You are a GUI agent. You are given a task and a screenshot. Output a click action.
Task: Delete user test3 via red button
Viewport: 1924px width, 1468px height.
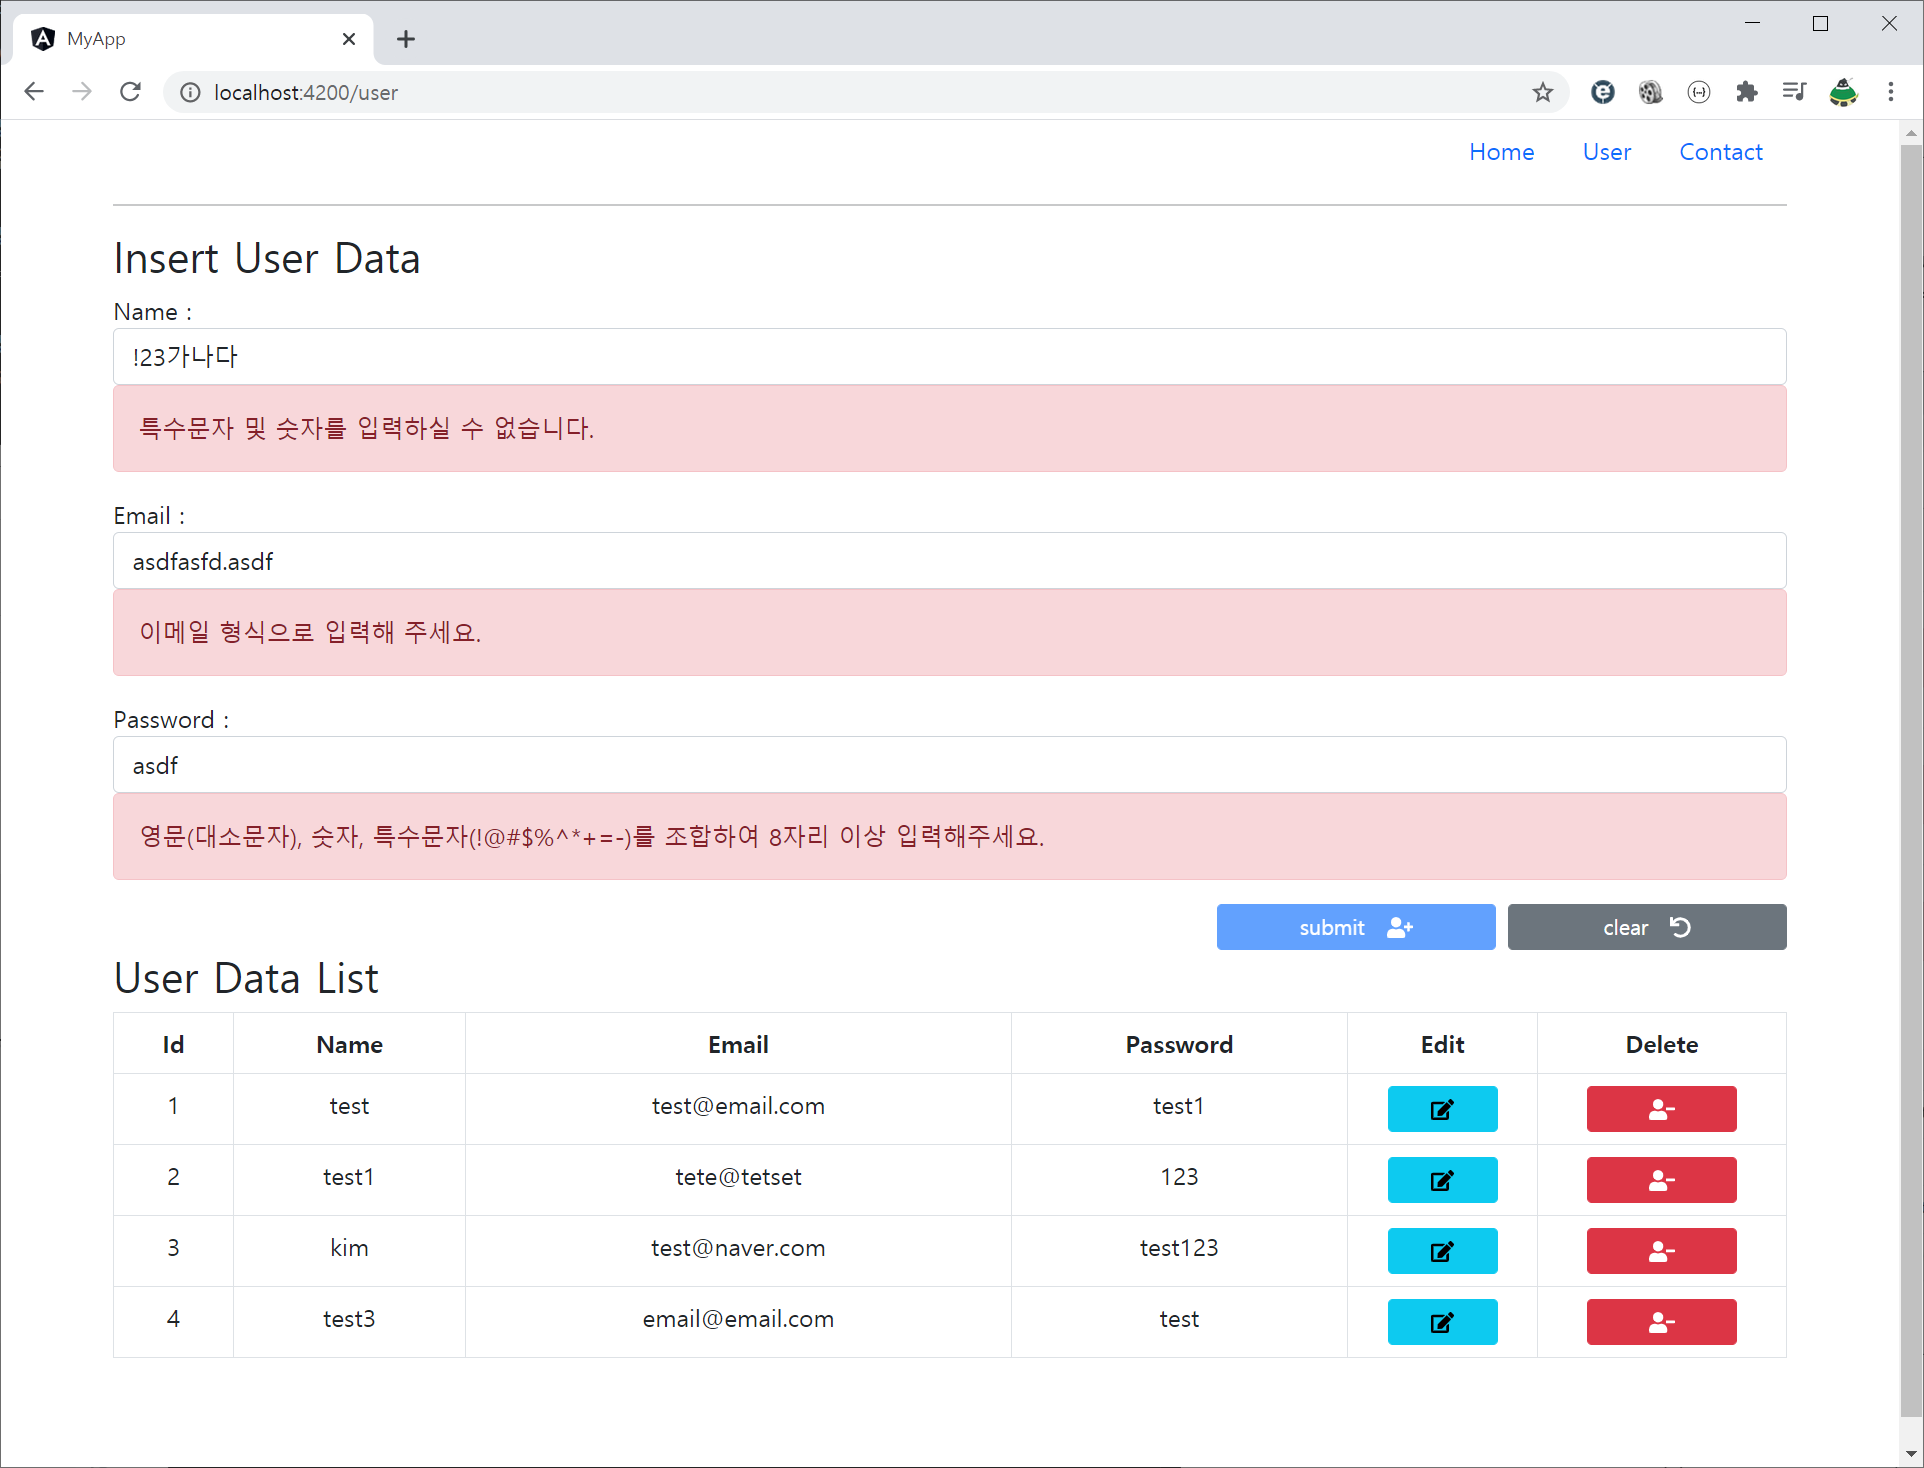tap(1660, 1322)
